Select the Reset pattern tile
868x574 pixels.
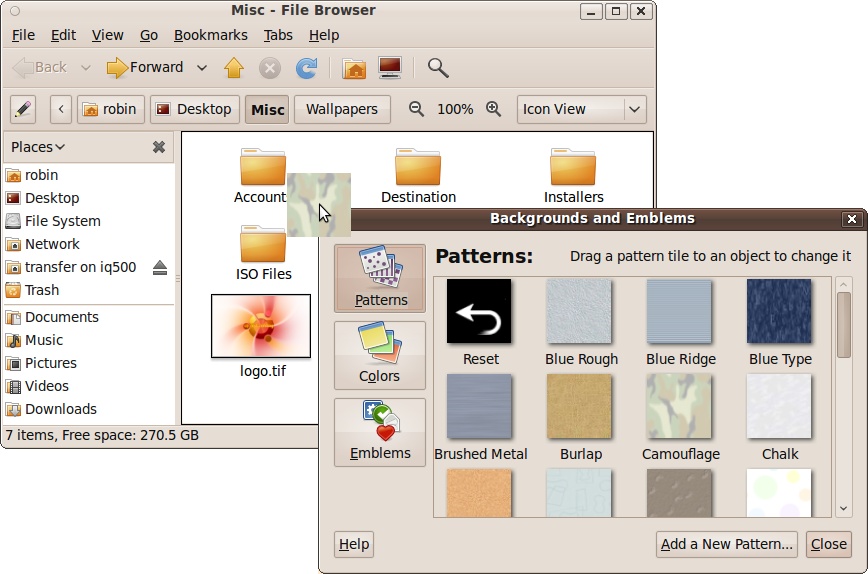479,311
